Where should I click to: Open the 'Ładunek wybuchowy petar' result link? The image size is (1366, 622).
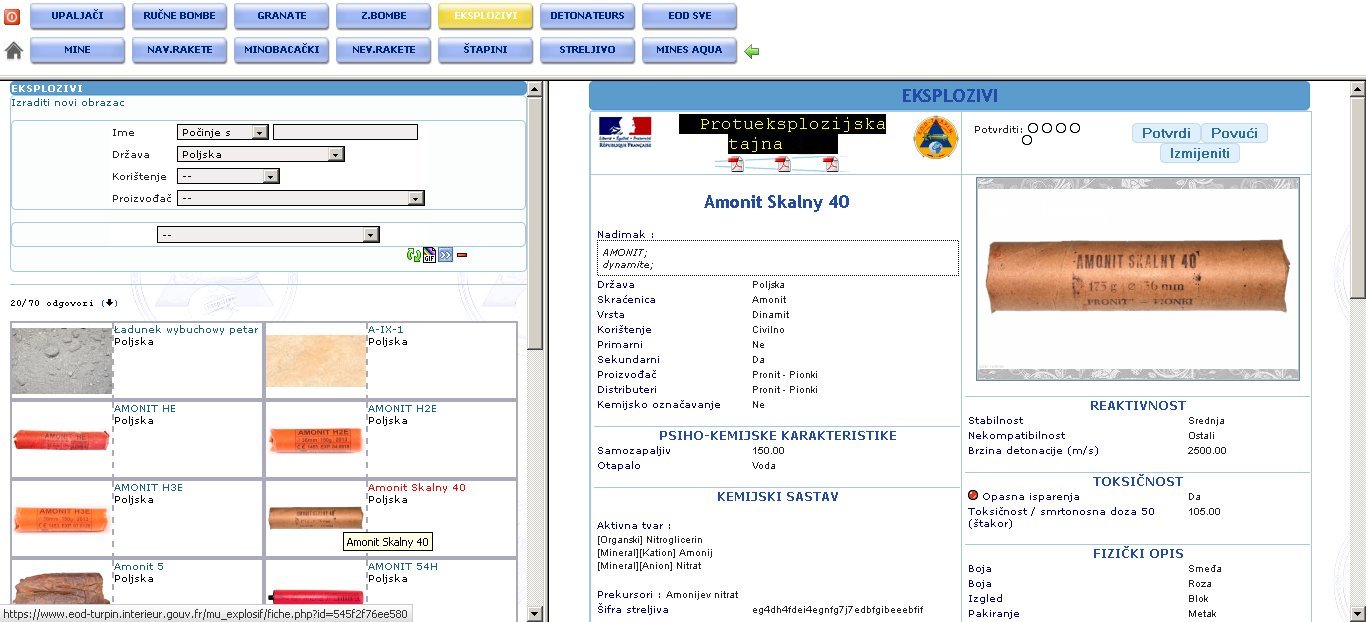186,329
